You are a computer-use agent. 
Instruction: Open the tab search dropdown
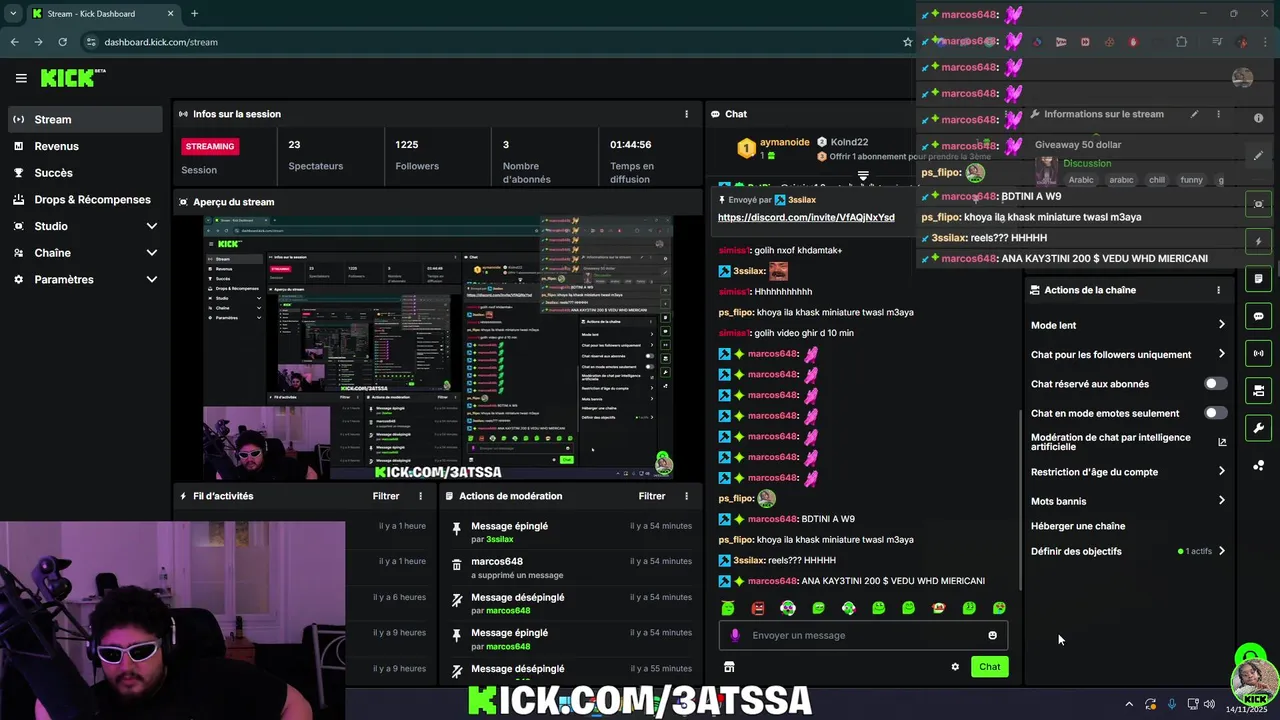click(13, 14)
